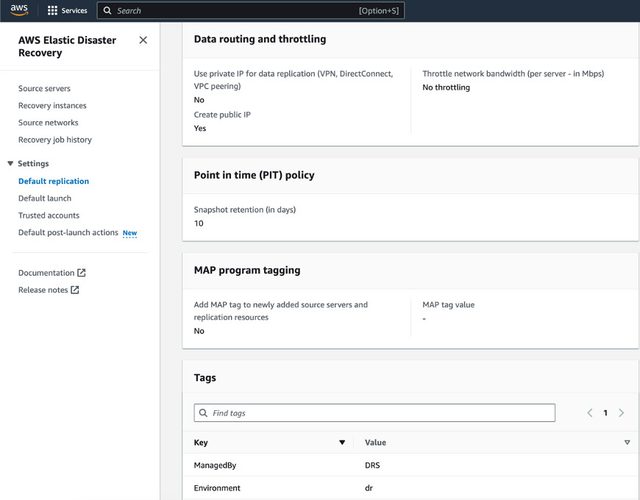640x500 pixels.
Task: Open Default post-launch actions
Action: coord(68,233)
